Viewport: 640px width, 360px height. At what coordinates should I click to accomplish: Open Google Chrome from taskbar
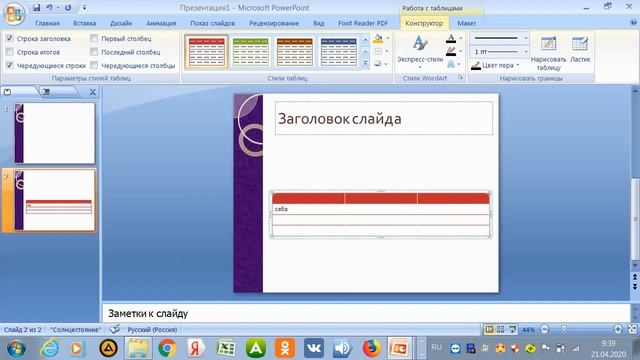(x=167, y=348)
